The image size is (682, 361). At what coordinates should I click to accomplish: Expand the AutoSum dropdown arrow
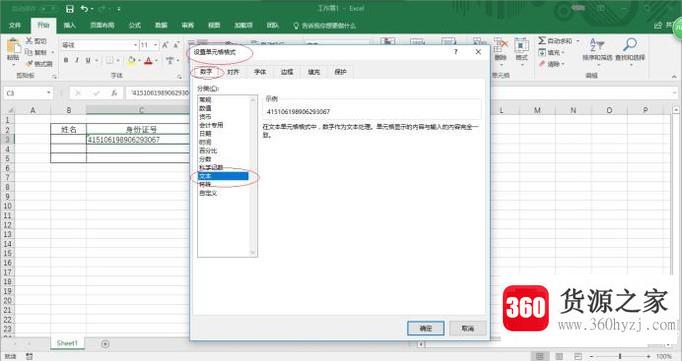[x=578, y=40]
